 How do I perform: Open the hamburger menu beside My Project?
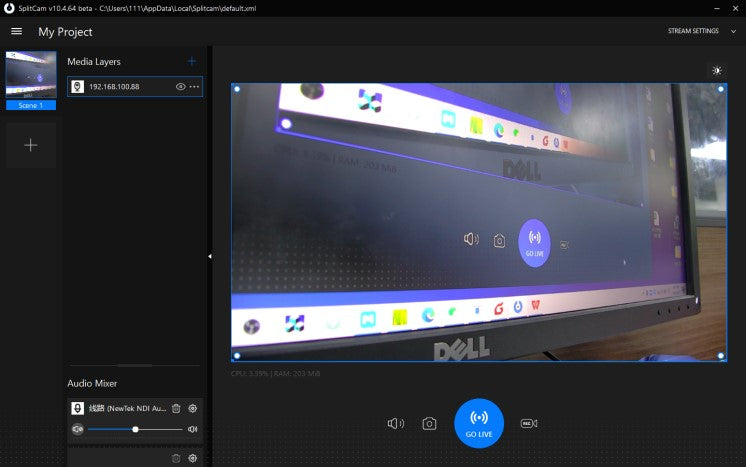[x=16, y=31]
